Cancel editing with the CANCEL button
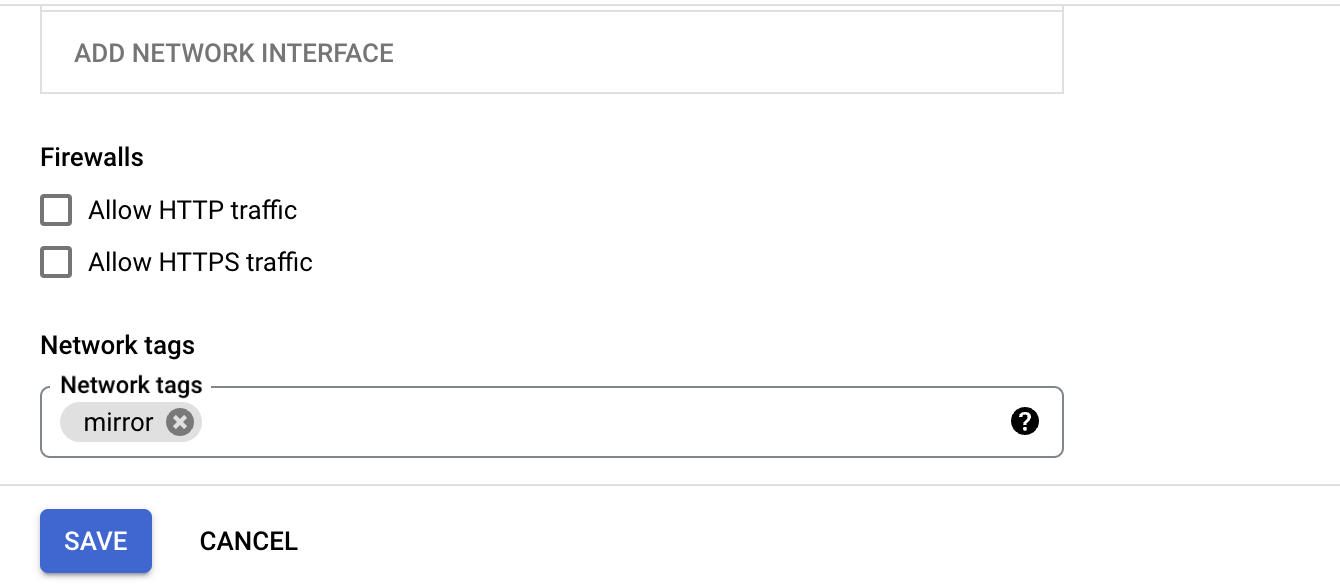The height and width of the screenshot is (586, 1340). coord(249,541)
